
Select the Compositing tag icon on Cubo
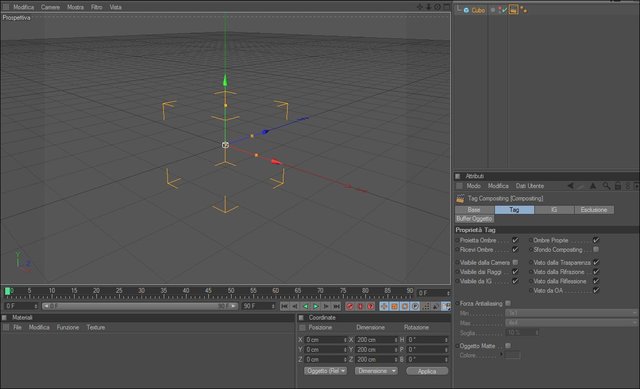(x=513, y=10)
